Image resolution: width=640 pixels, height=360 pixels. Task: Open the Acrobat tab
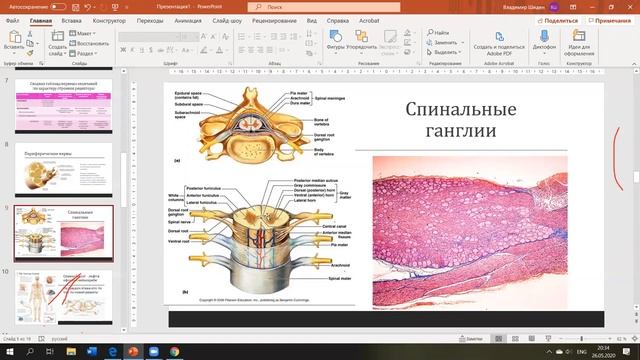369,20
